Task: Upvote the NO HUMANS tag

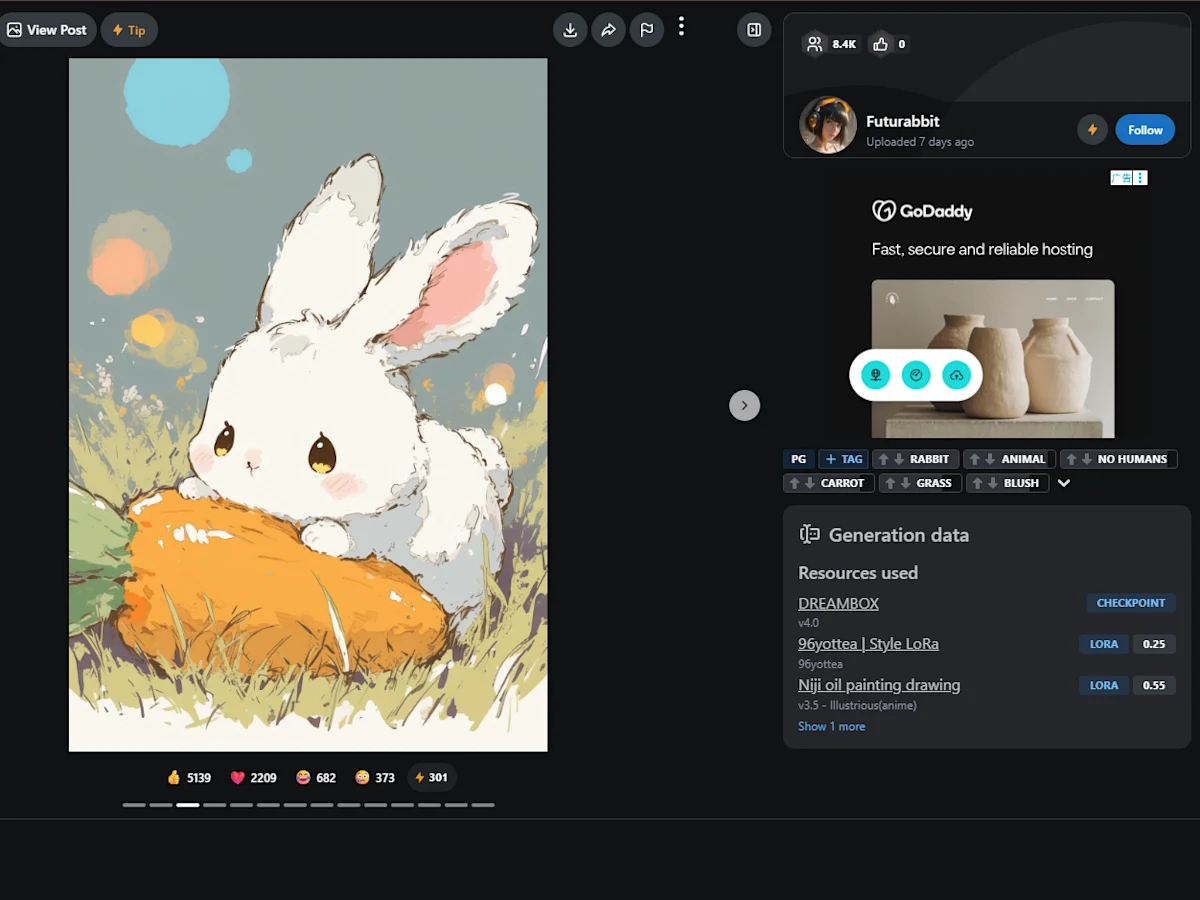Action: 1072,459
